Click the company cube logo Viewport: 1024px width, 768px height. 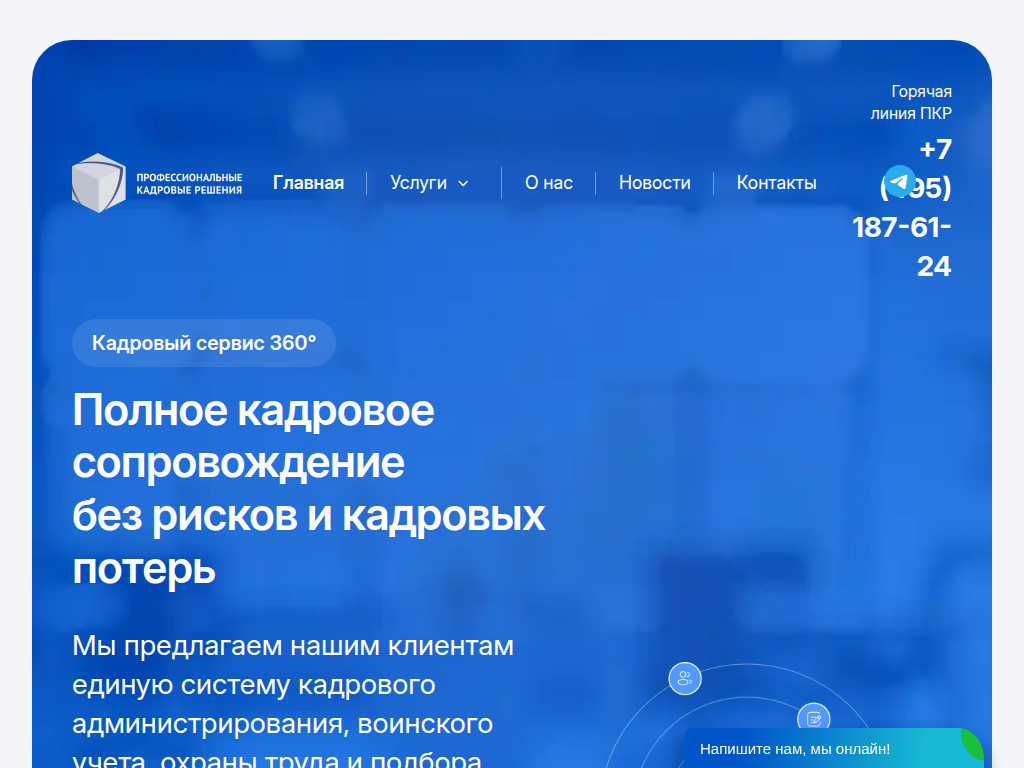[99, 183]
